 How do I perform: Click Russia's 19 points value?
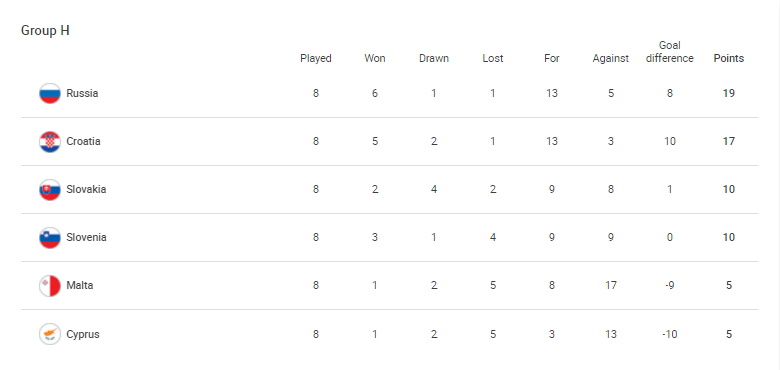(729, 93)
